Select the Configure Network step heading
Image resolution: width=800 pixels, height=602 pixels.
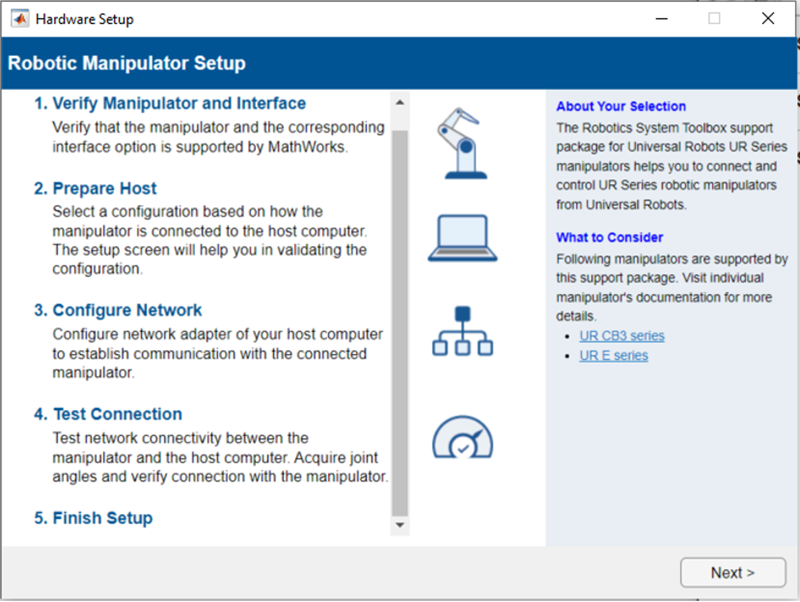tap(127, 311)
